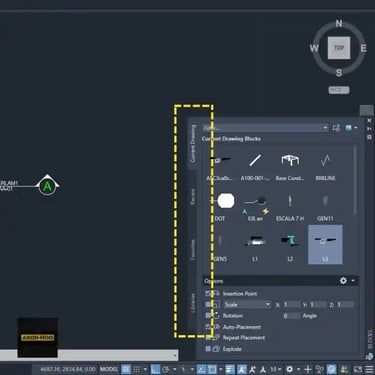Toggle object snap tracking icon

tap(201, 369)
